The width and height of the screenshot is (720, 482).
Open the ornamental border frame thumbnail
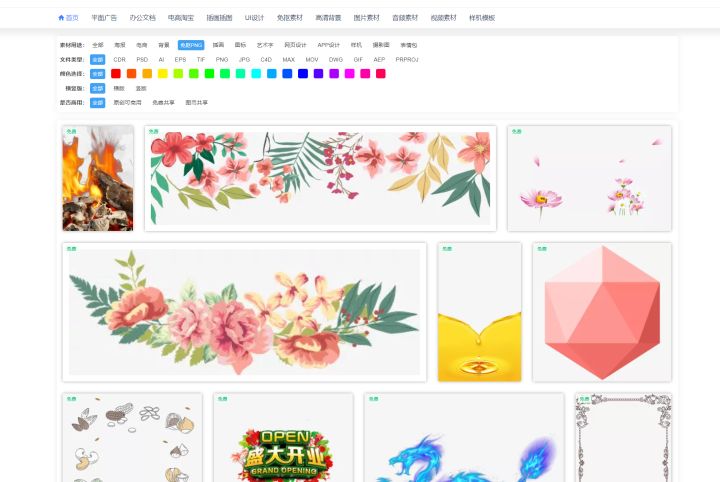coord(624,437)
